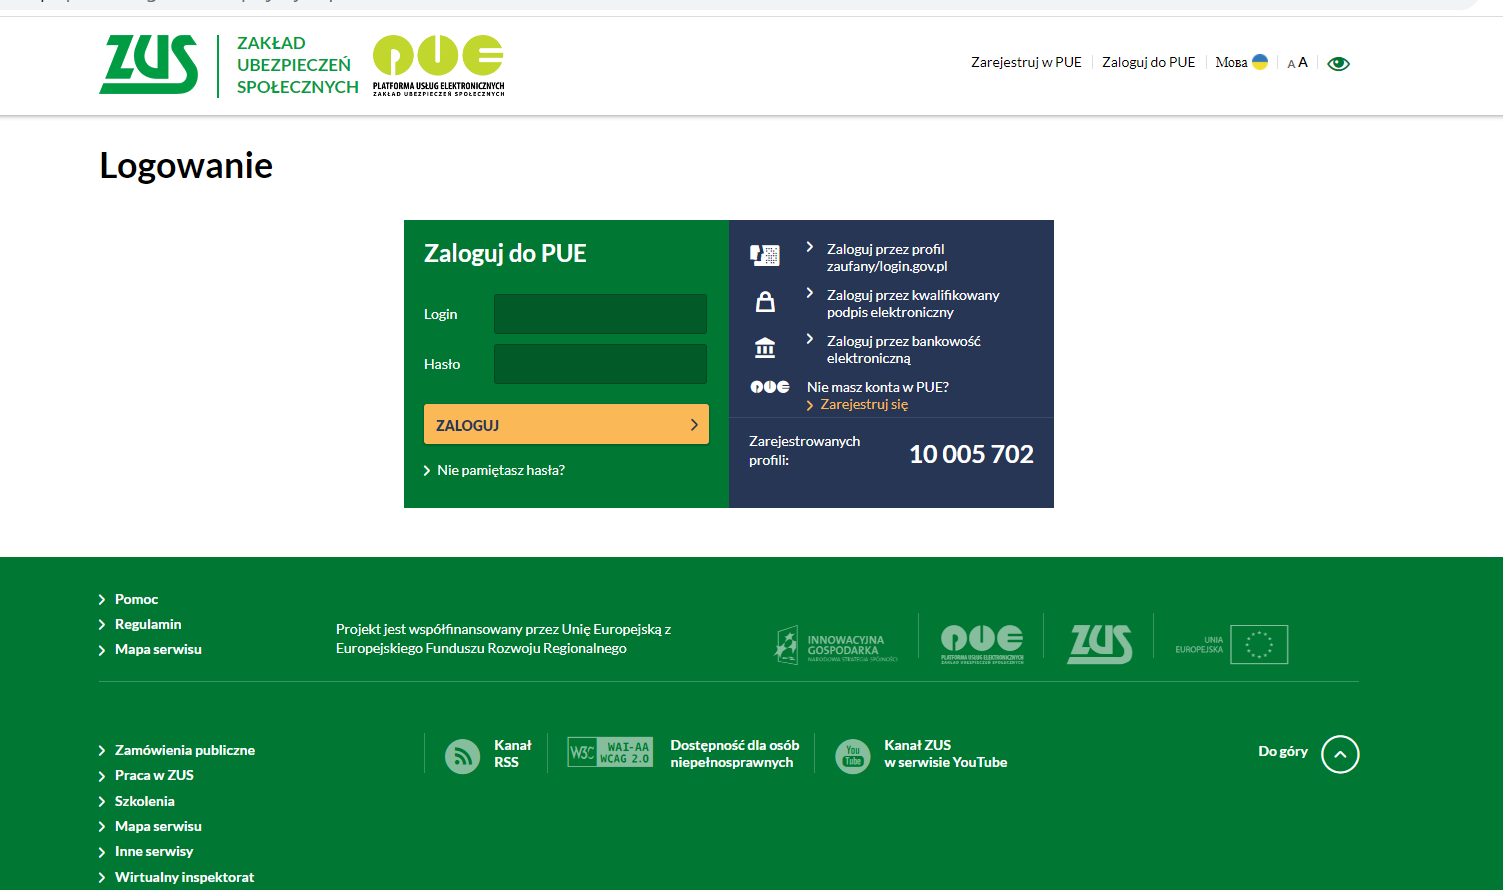This screenshot has height=890, width=1503.
Task: Toggle high-contrast mode eye icon
Action: tap(1338, 63)
